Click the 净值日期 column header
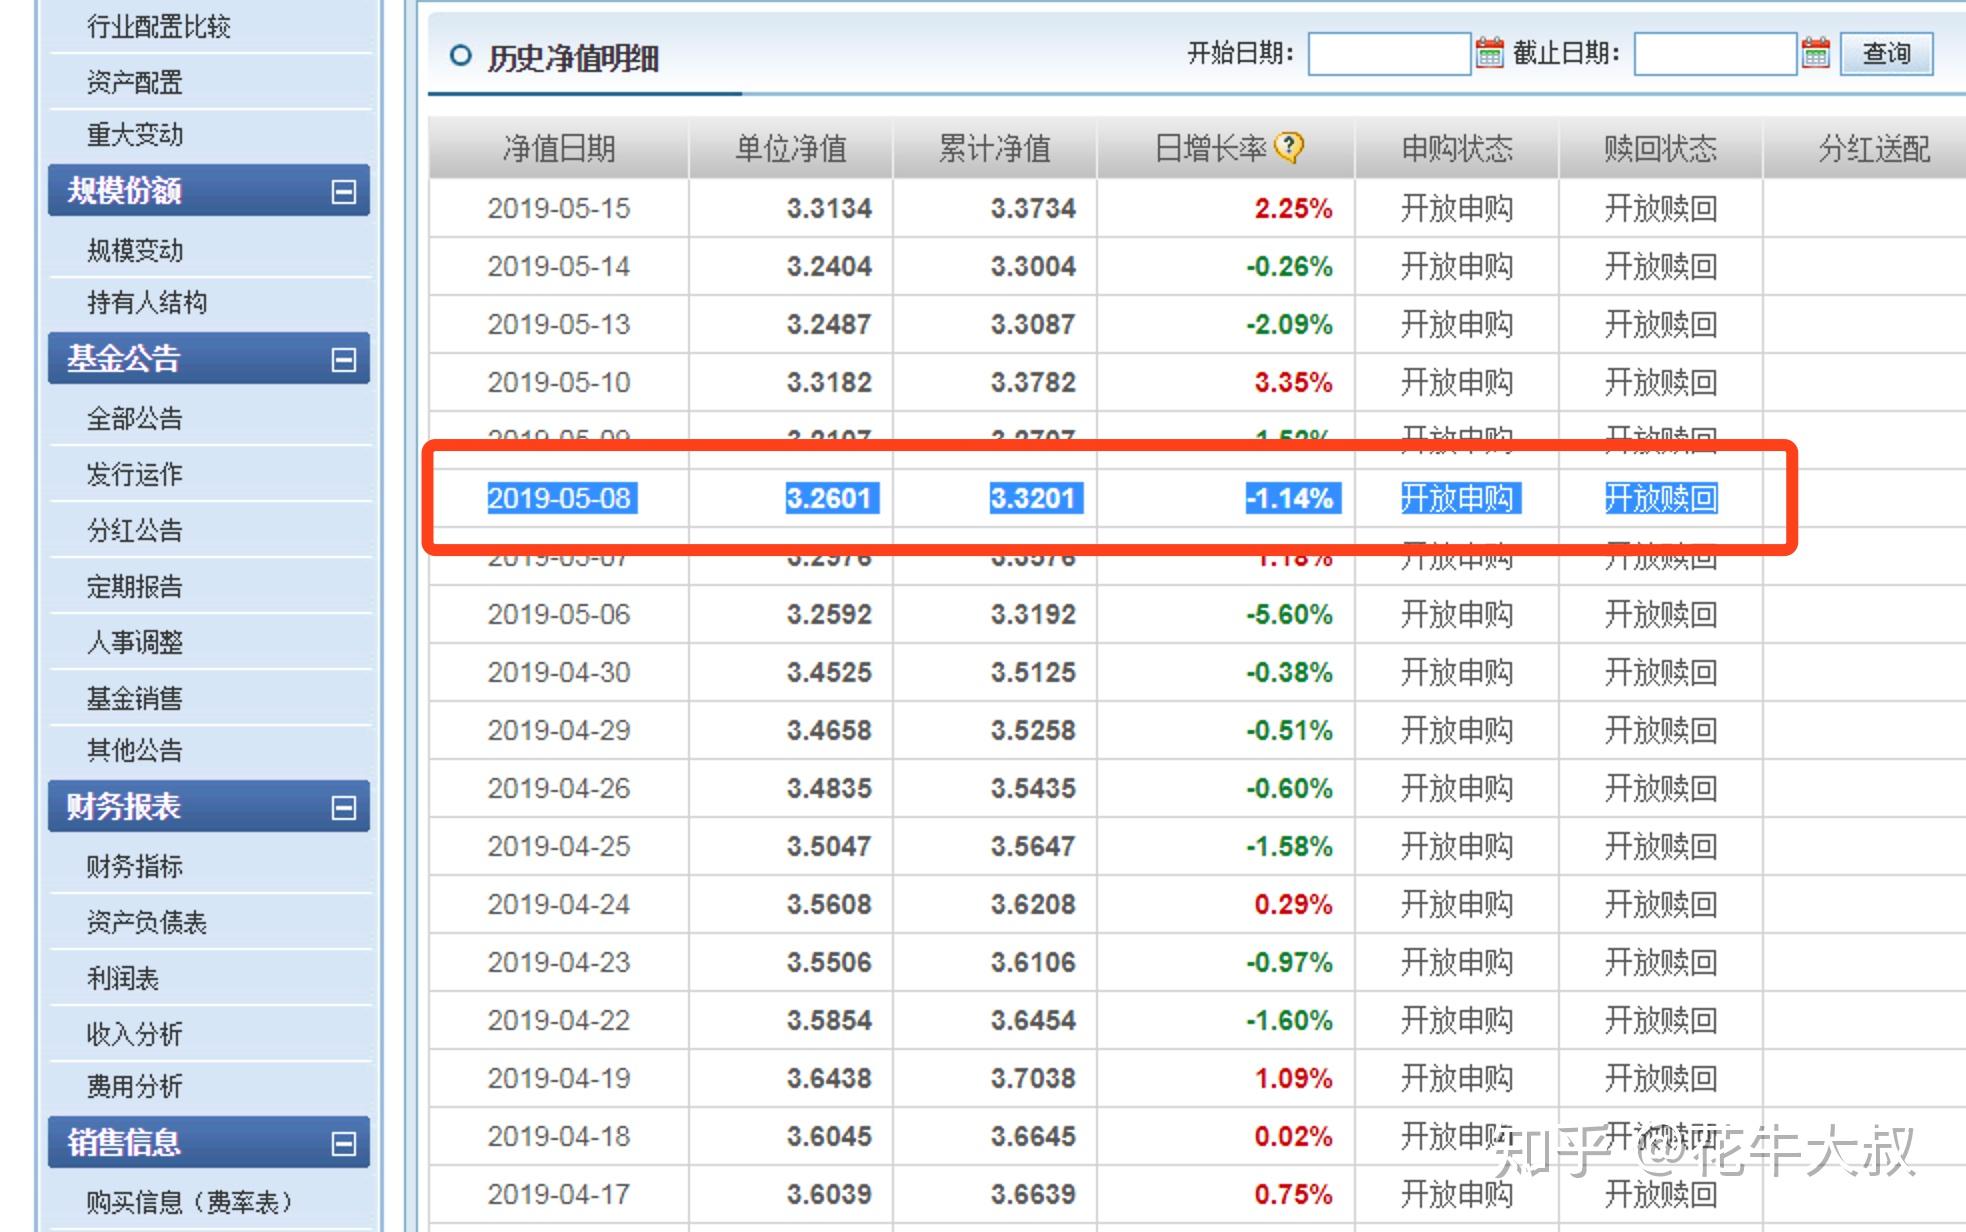Image resolution: width=1966 pixels, height=1232 pixels. [559, 149]
